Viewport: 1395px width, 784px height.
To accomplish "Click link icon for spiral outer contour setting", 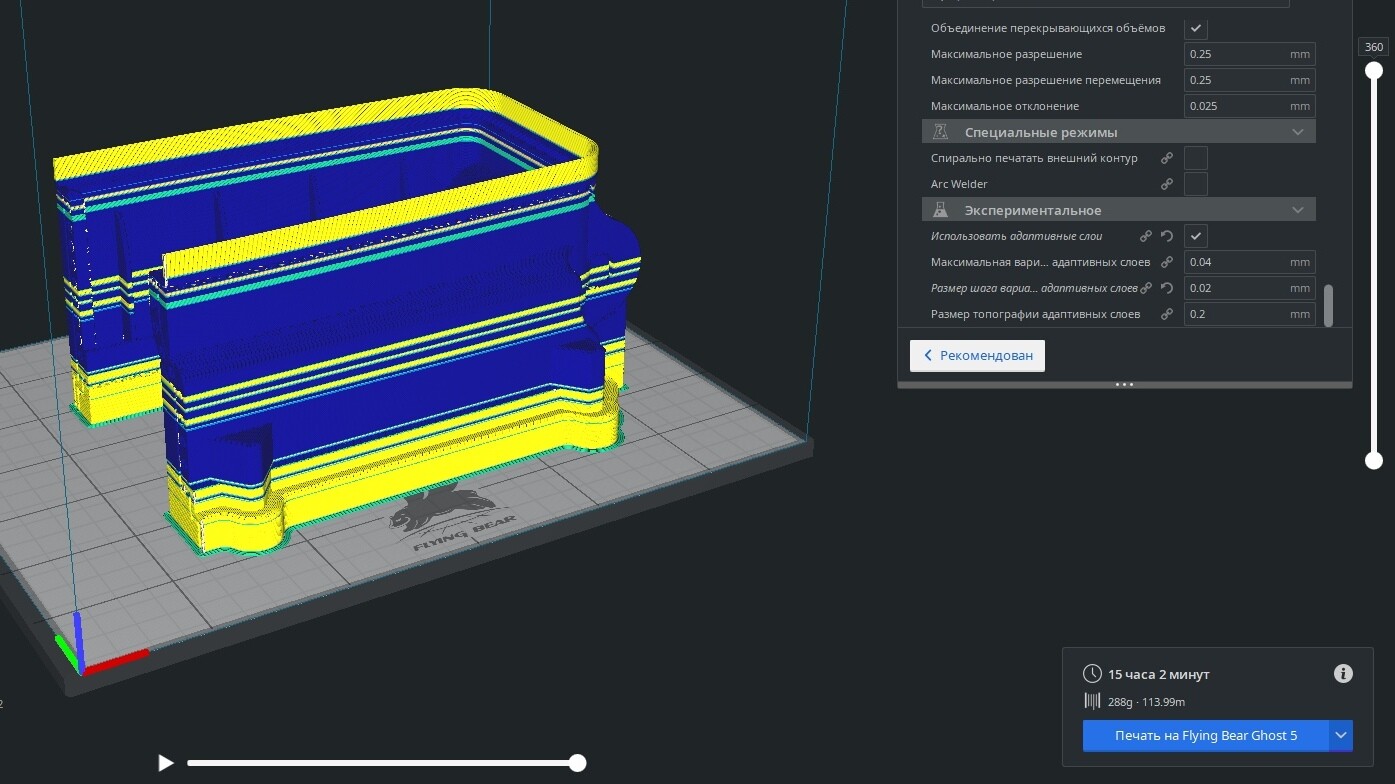I will coord(1166,158).
